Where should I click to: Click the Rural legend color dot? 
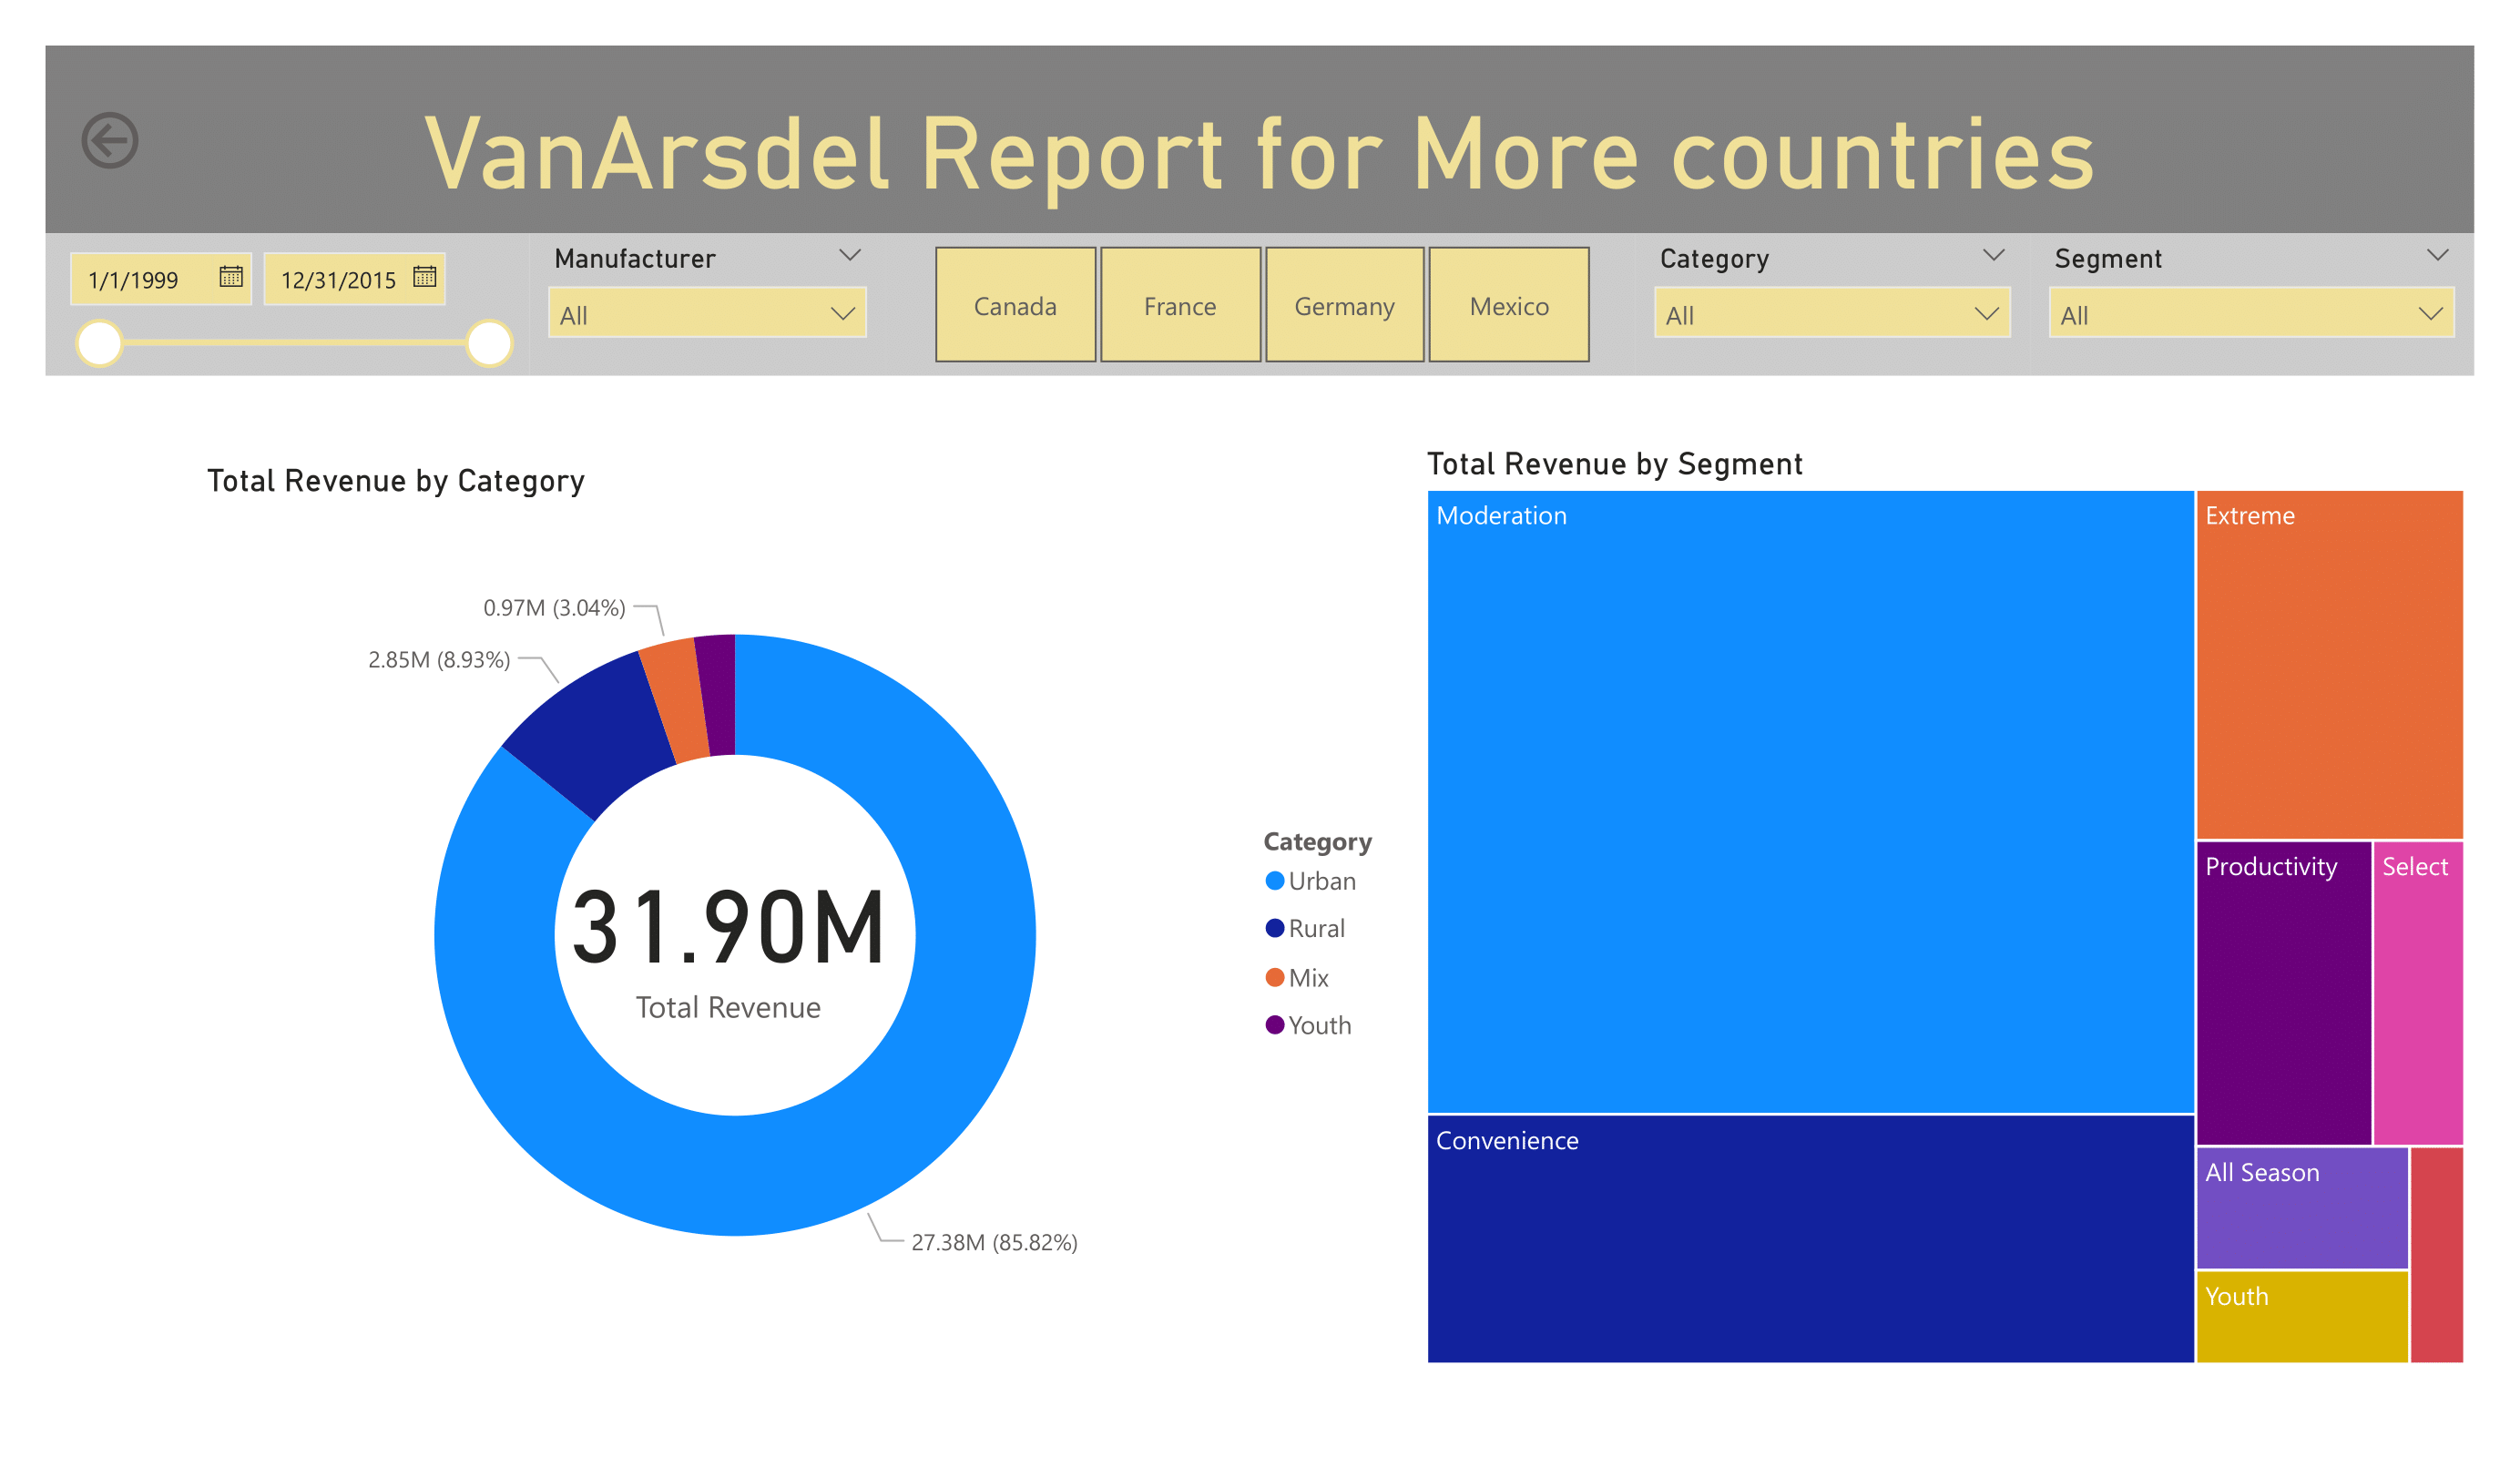coord(1274,929)
